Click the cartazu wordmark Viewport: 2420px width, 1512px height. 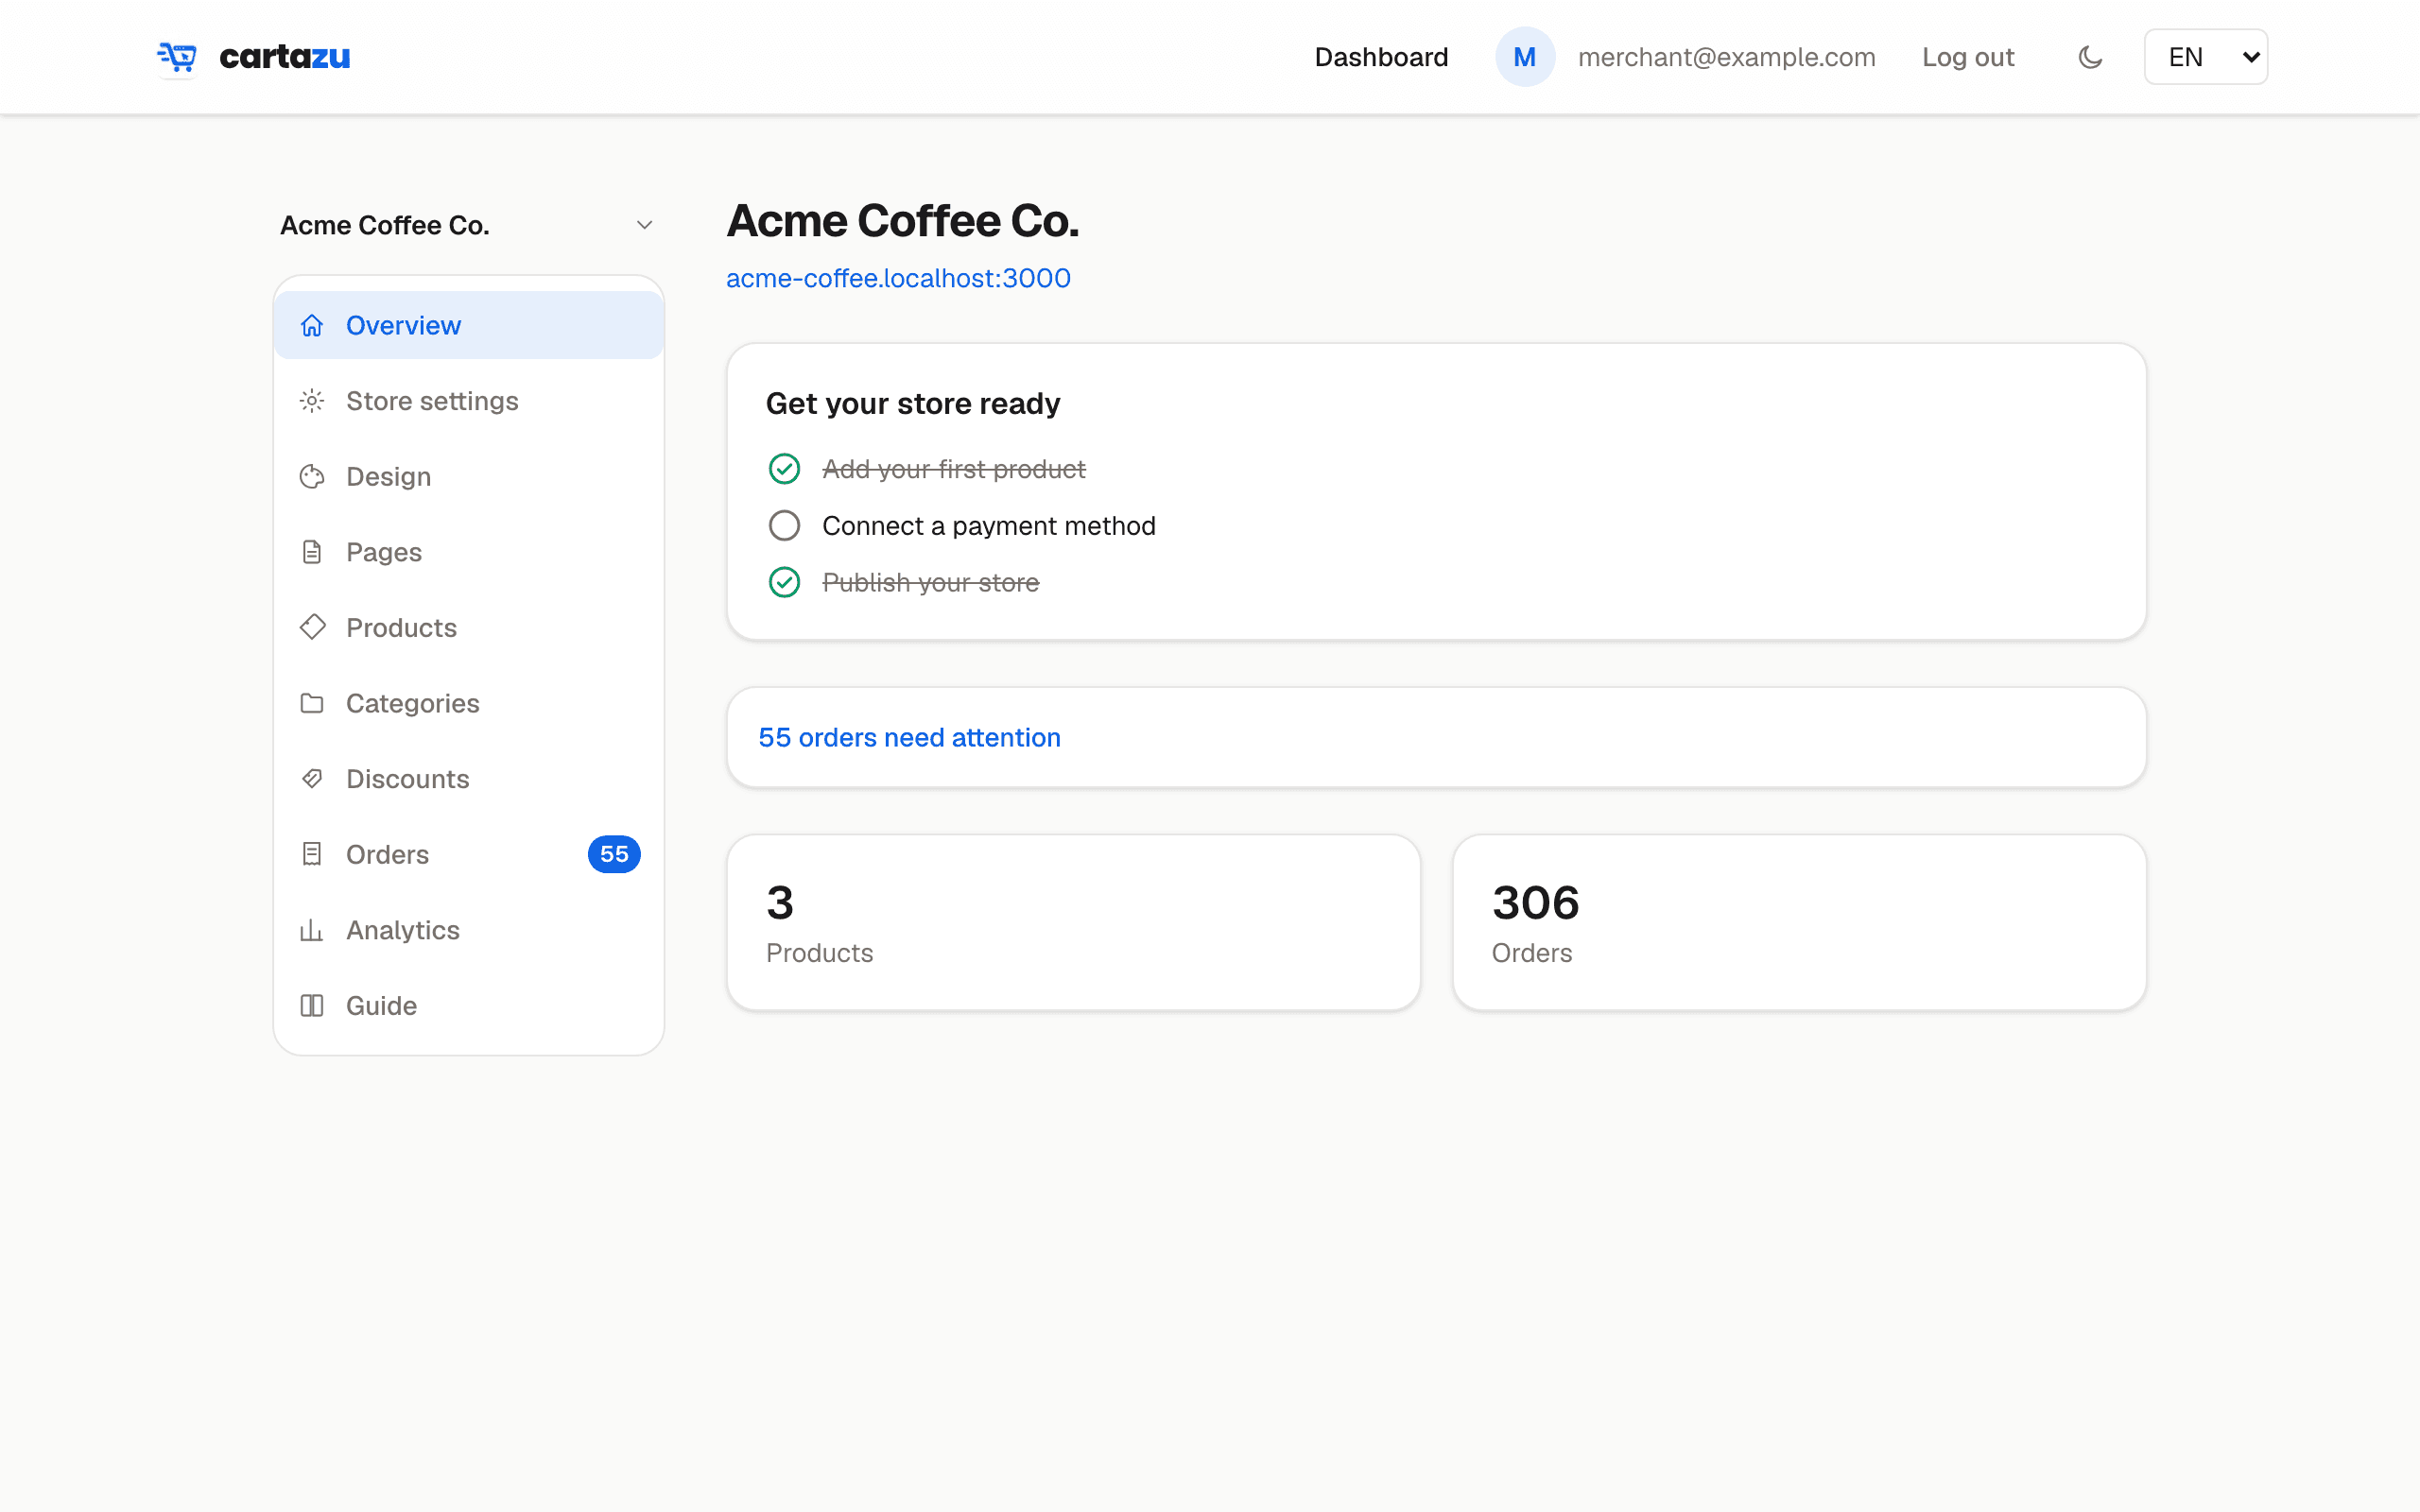[285, 57]
